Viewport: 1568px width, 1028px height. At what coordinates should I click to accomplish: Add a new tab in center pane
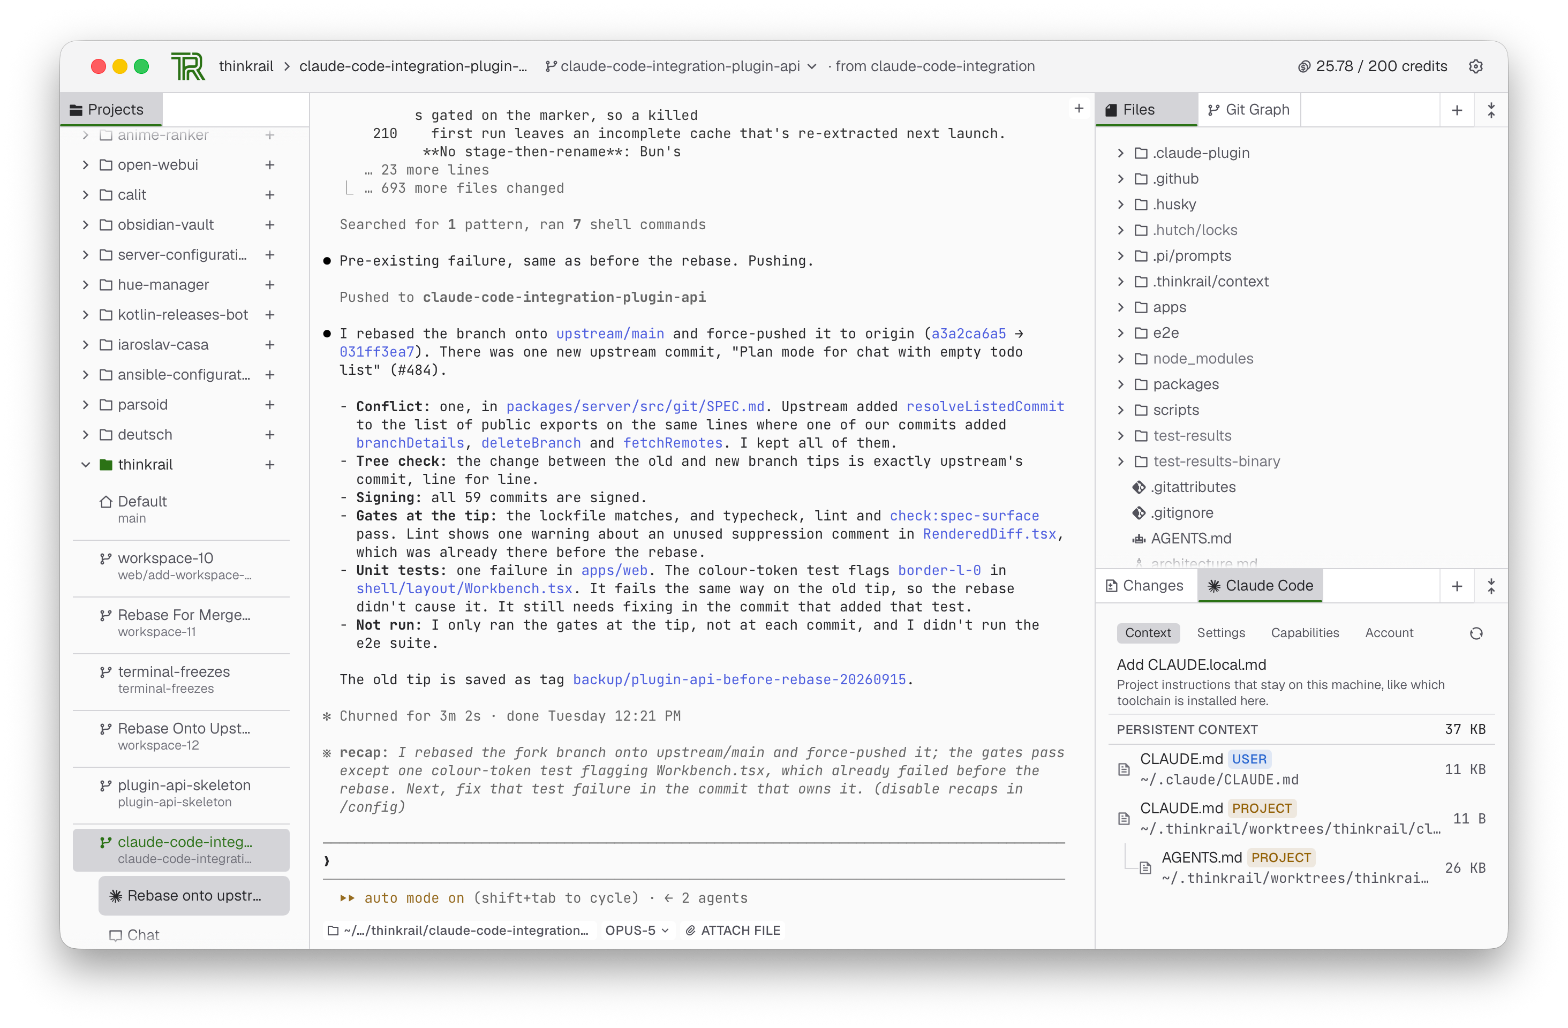pos(1079,108)
